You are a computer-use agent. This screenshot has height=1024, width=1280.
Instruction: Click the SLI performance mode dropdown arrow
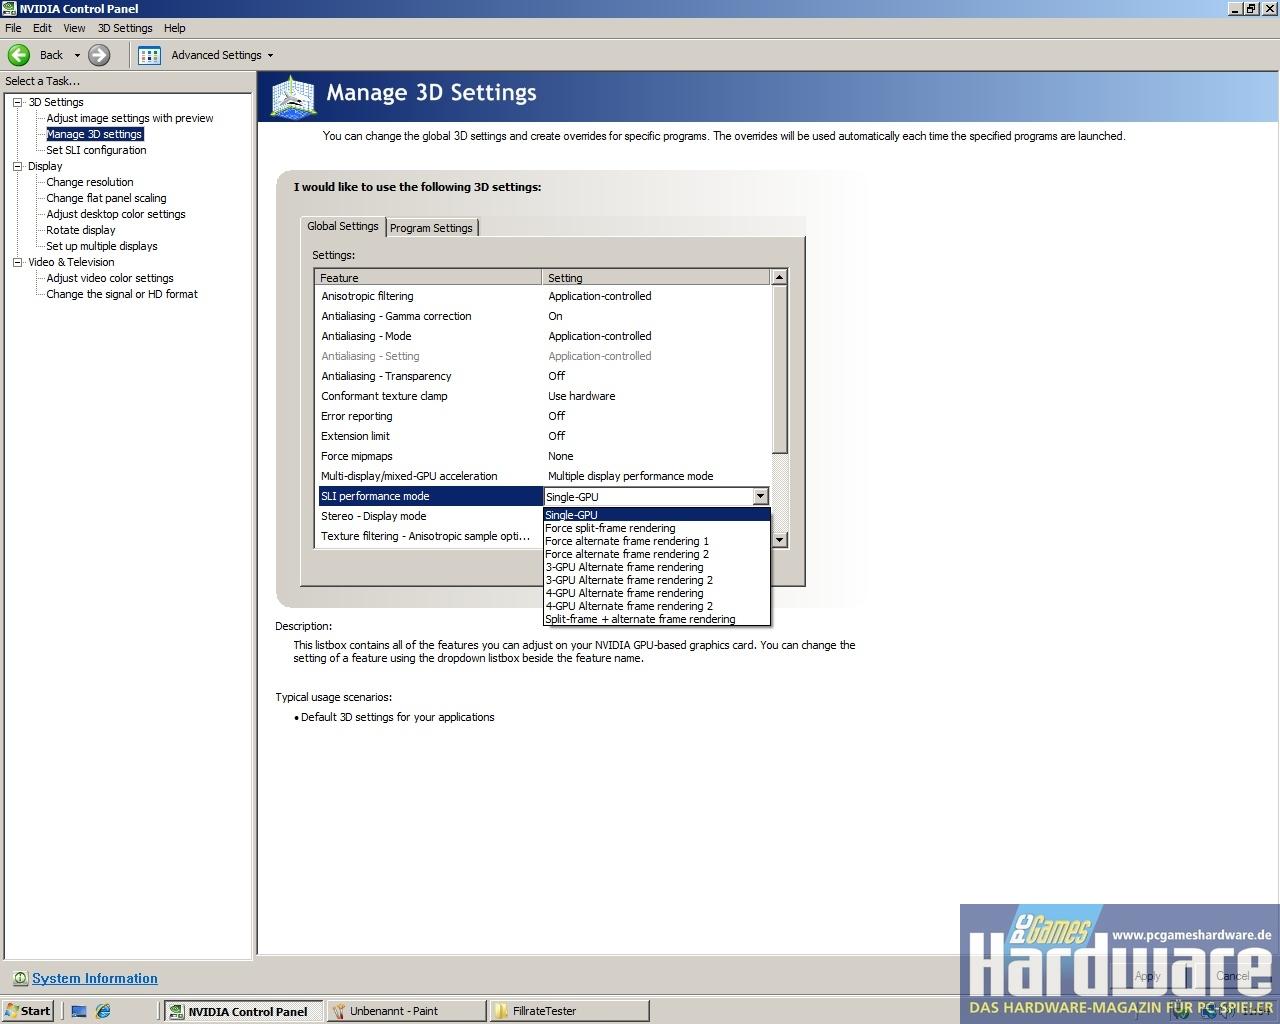[760, 496]
